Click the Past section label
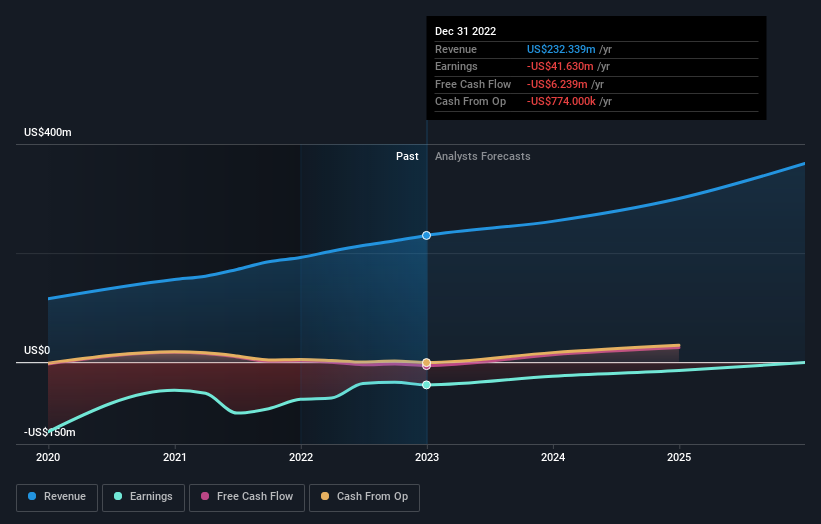 point(407,157)
